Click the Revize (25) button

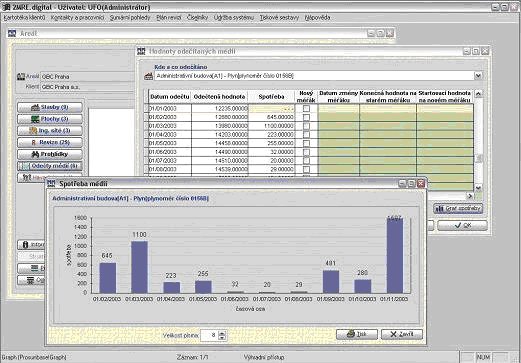click(x=50, y=142)
